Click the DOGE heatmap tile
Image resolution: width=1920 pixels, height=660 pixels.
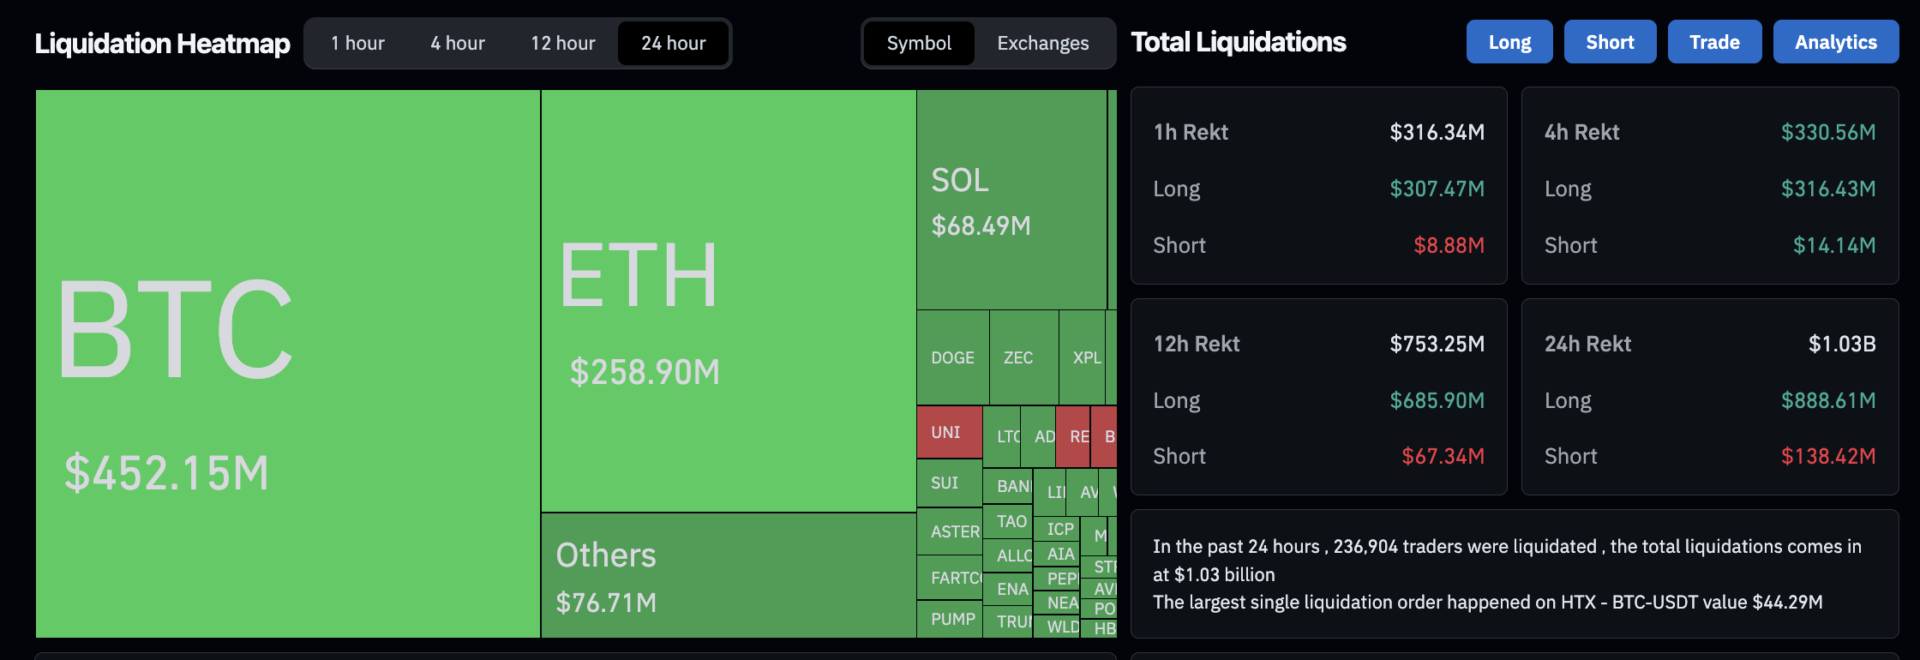click(x=952, y=357)
